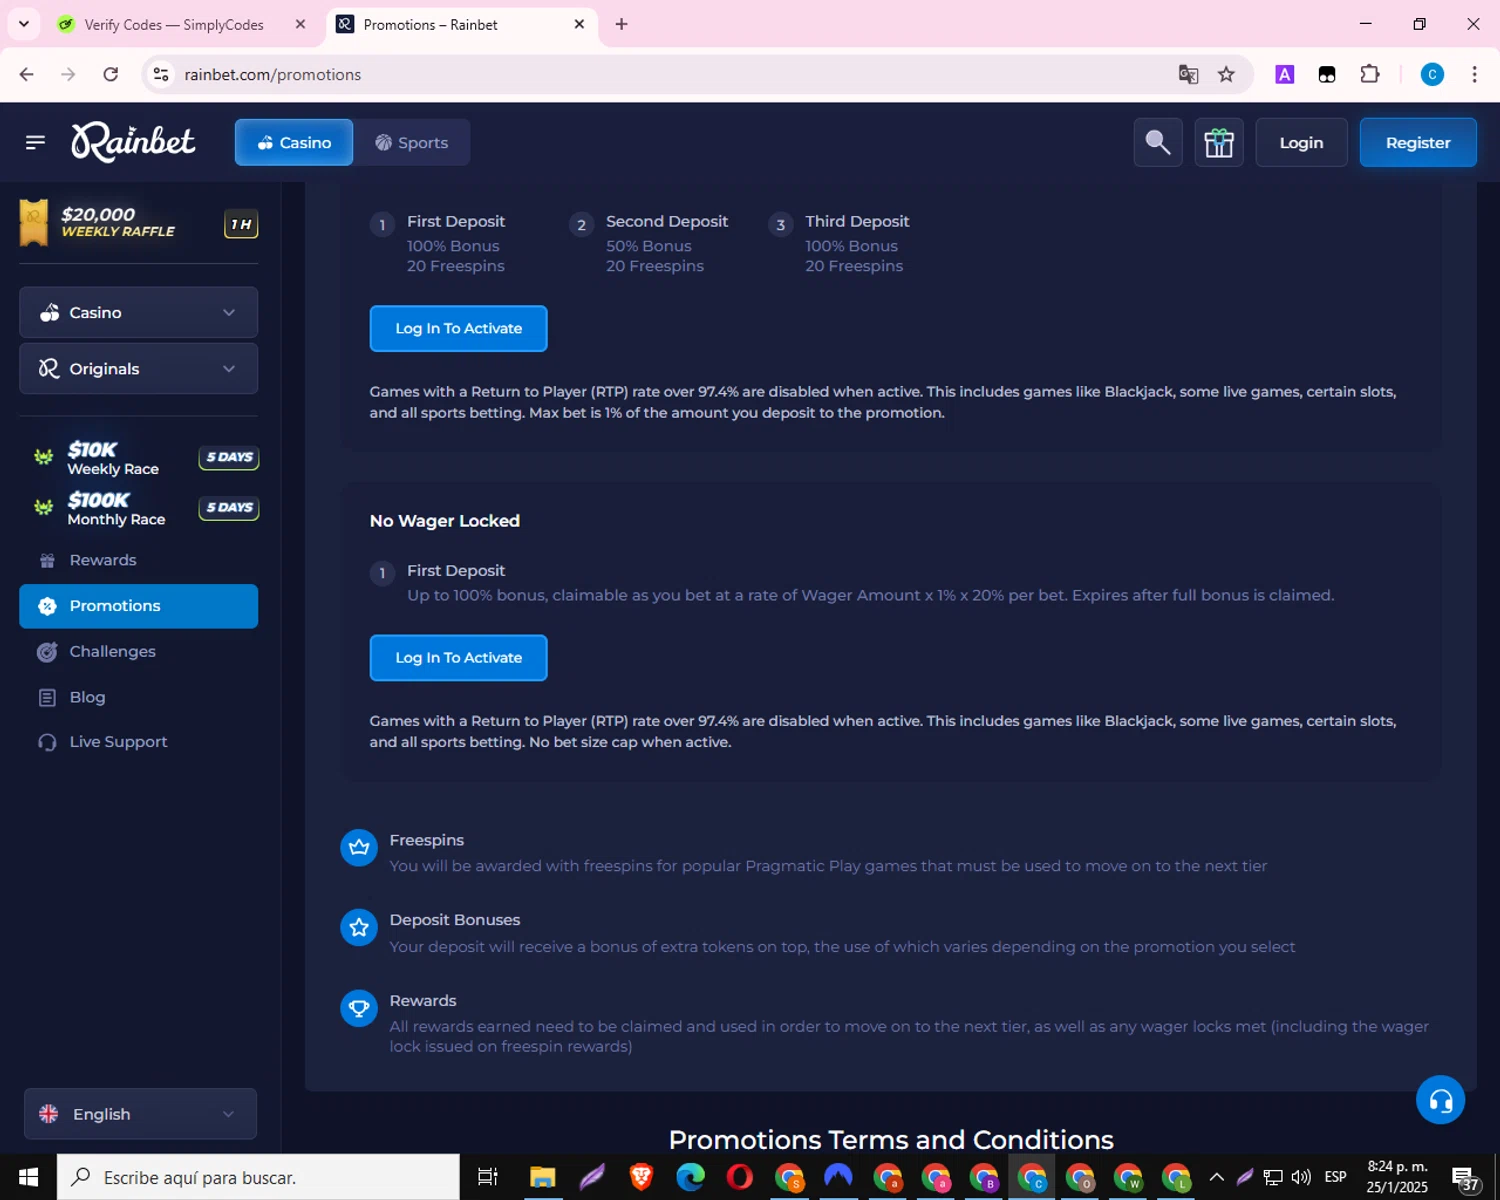Switch to Verify Codes SimplyCodes tab

[172, 24]
